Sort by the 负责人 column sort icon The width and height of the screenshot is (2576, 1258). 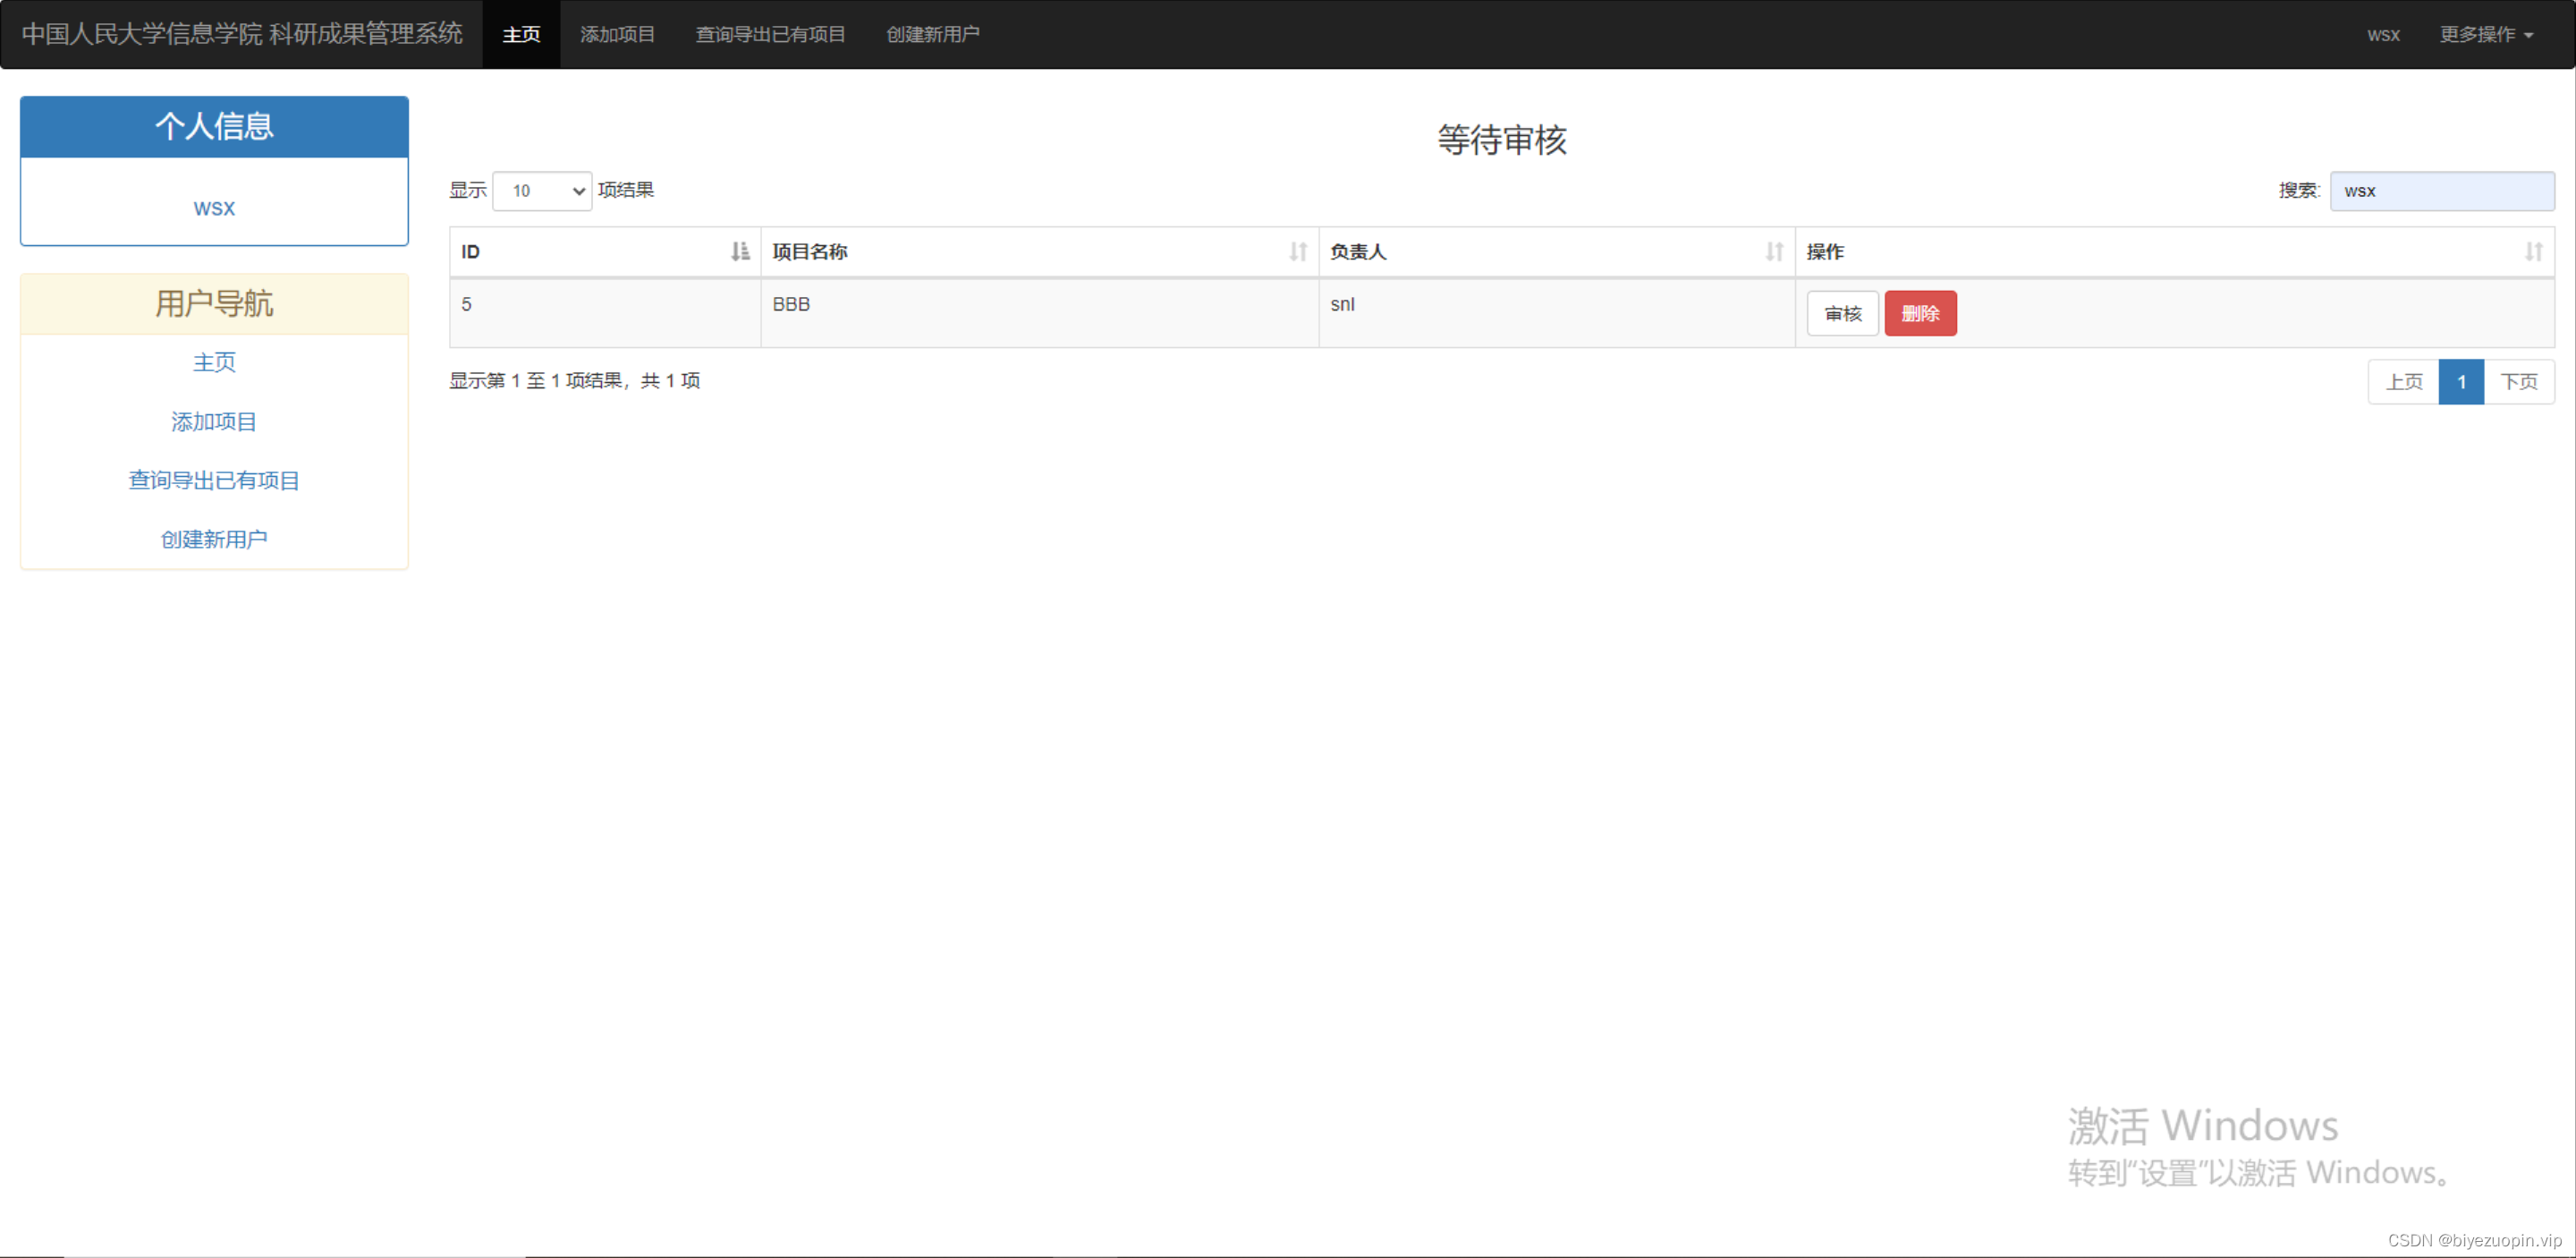(x=1774, y=252)
